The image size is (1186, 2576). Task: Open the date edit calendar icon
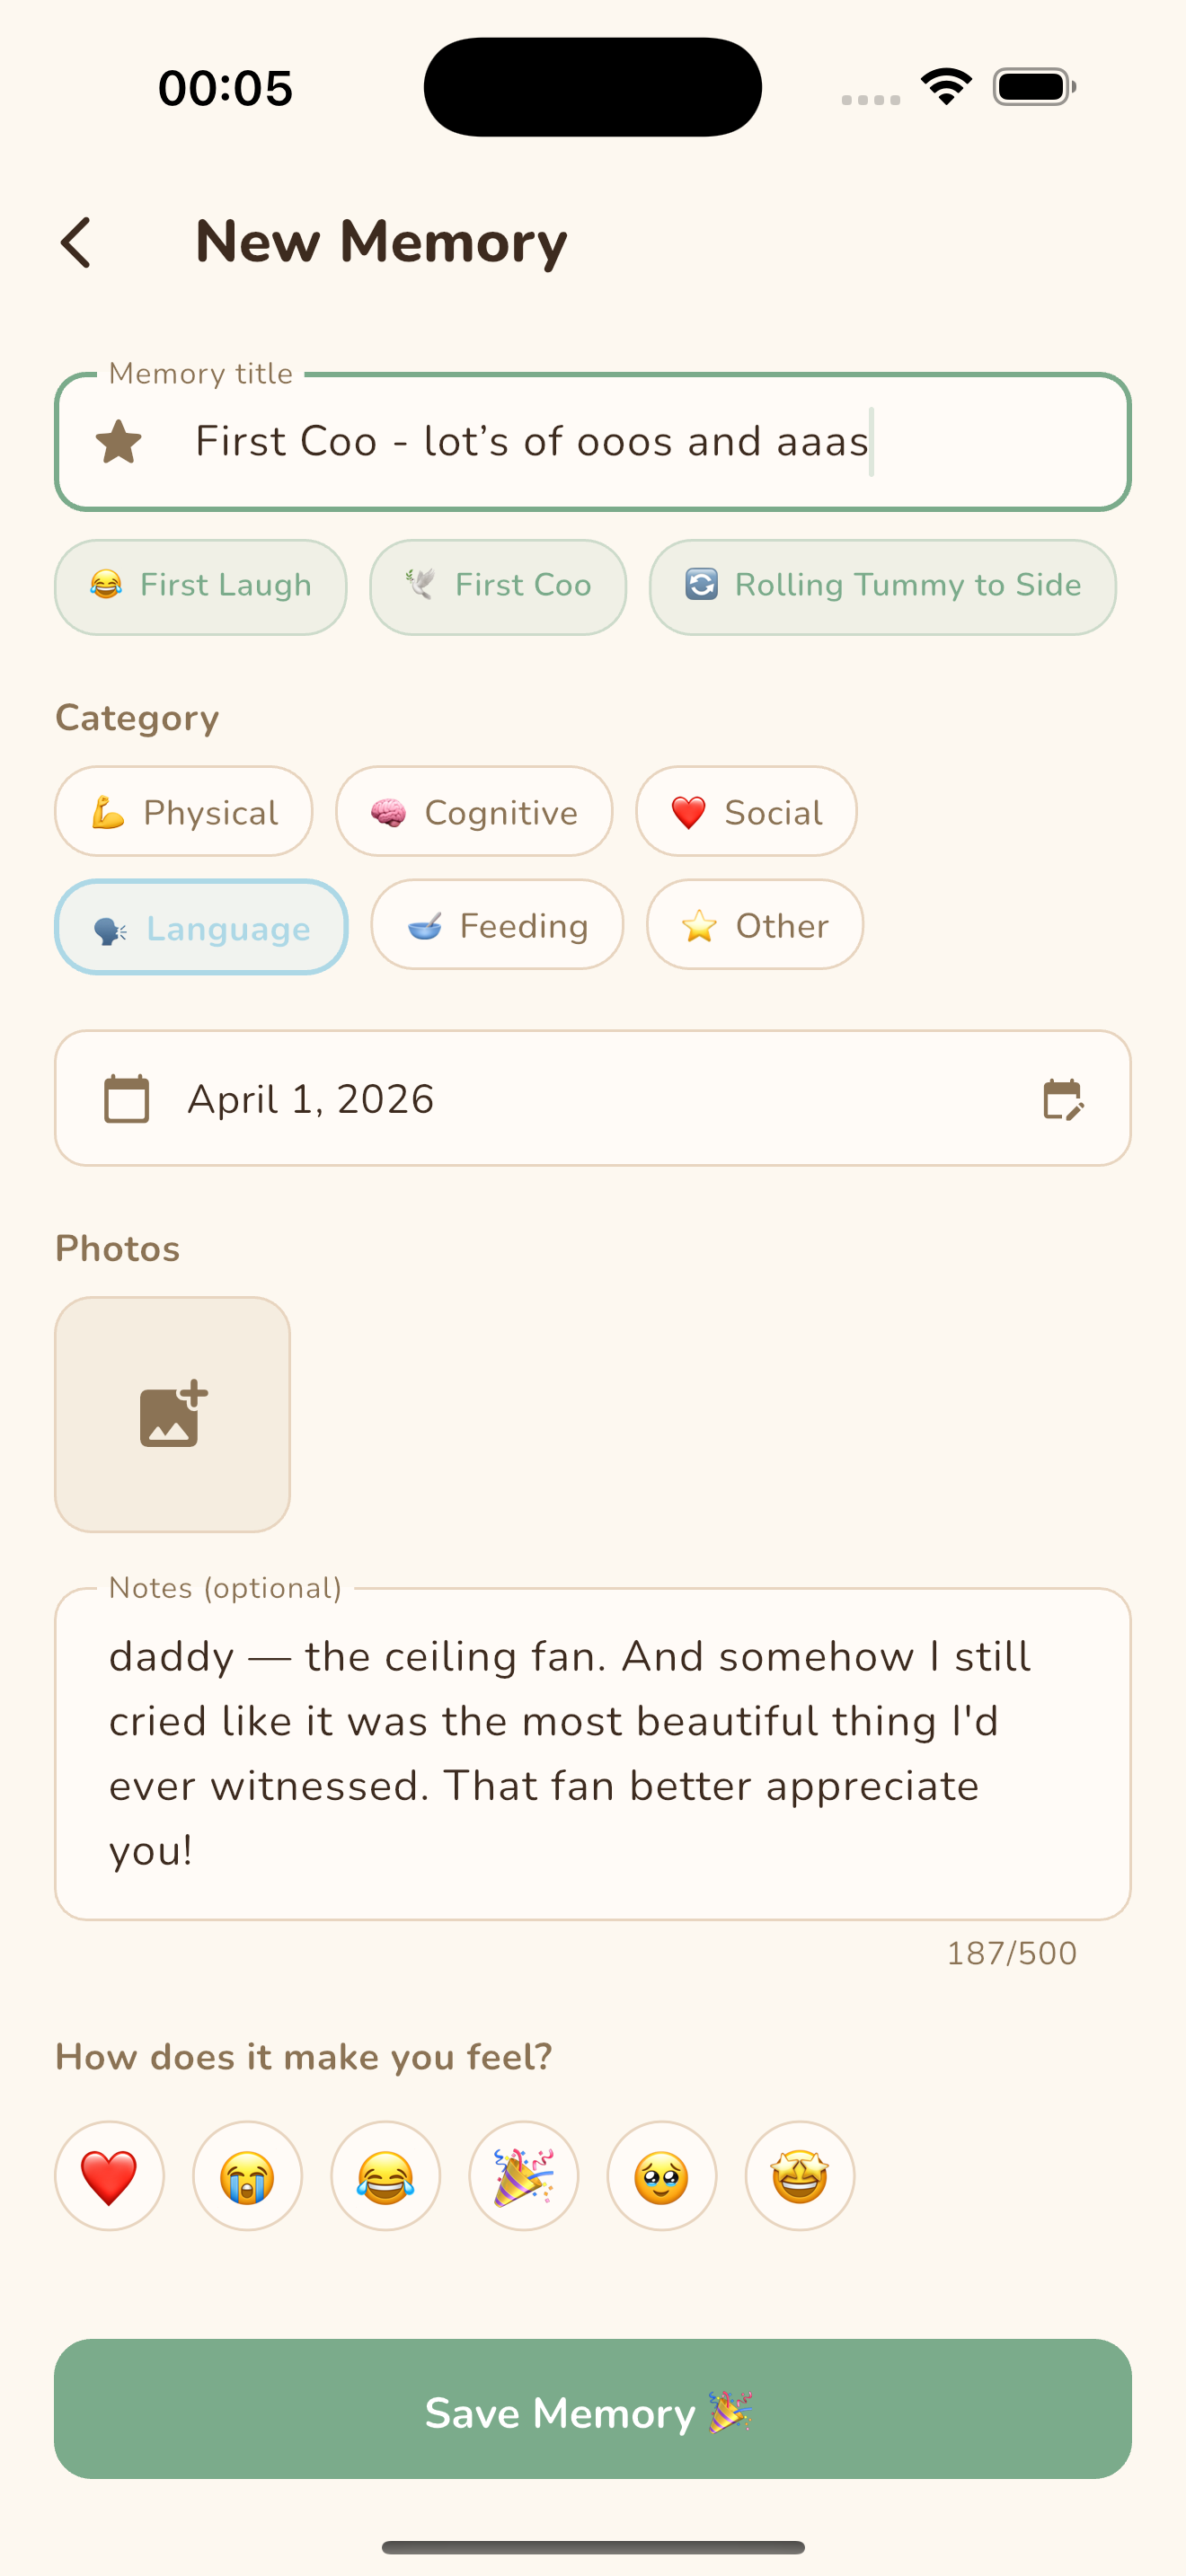point(1062,1099)
